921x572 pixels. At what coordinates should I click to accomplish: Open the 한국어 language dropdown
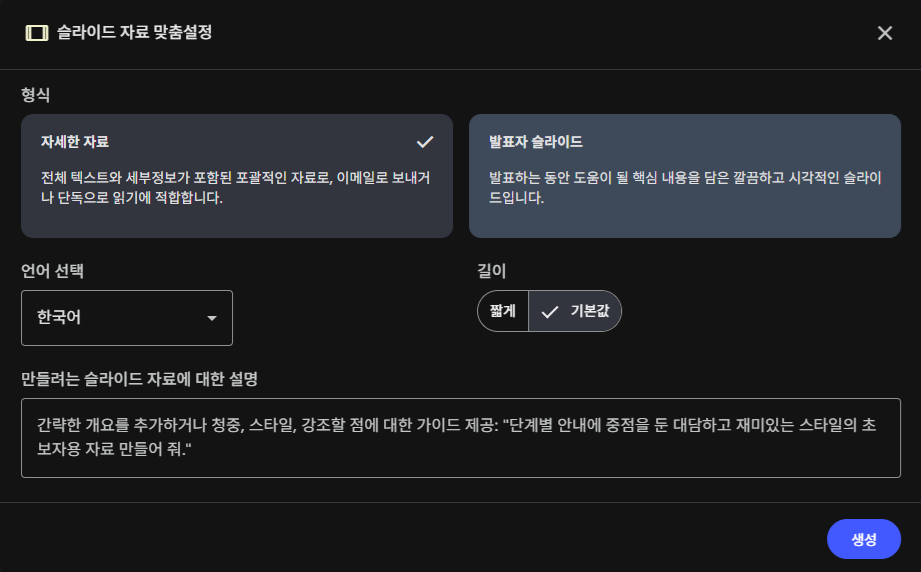(127, 318)
